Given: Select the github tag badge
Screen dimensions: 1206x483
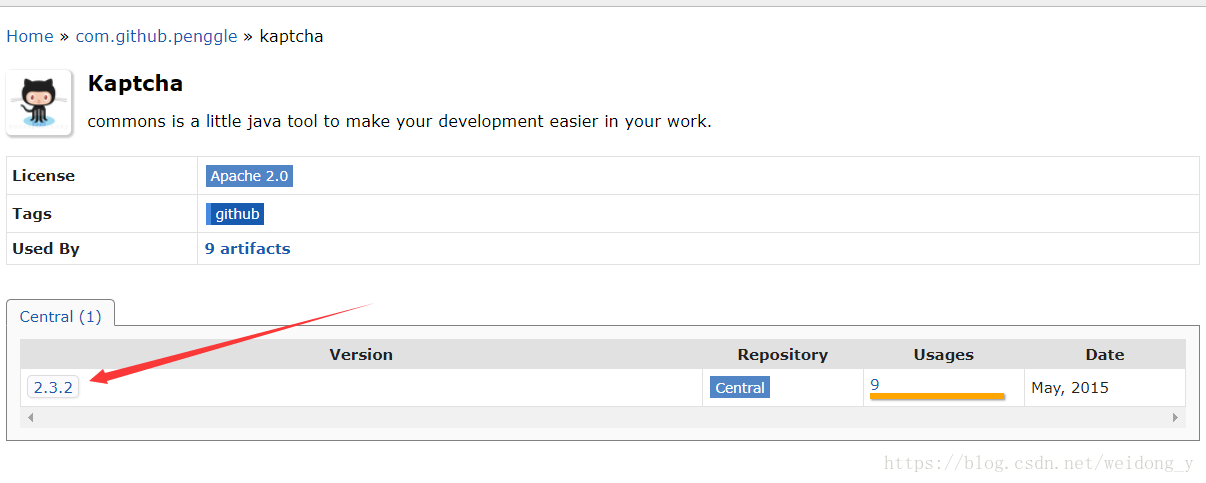Looking at the screenshot, I should [237, 213].
